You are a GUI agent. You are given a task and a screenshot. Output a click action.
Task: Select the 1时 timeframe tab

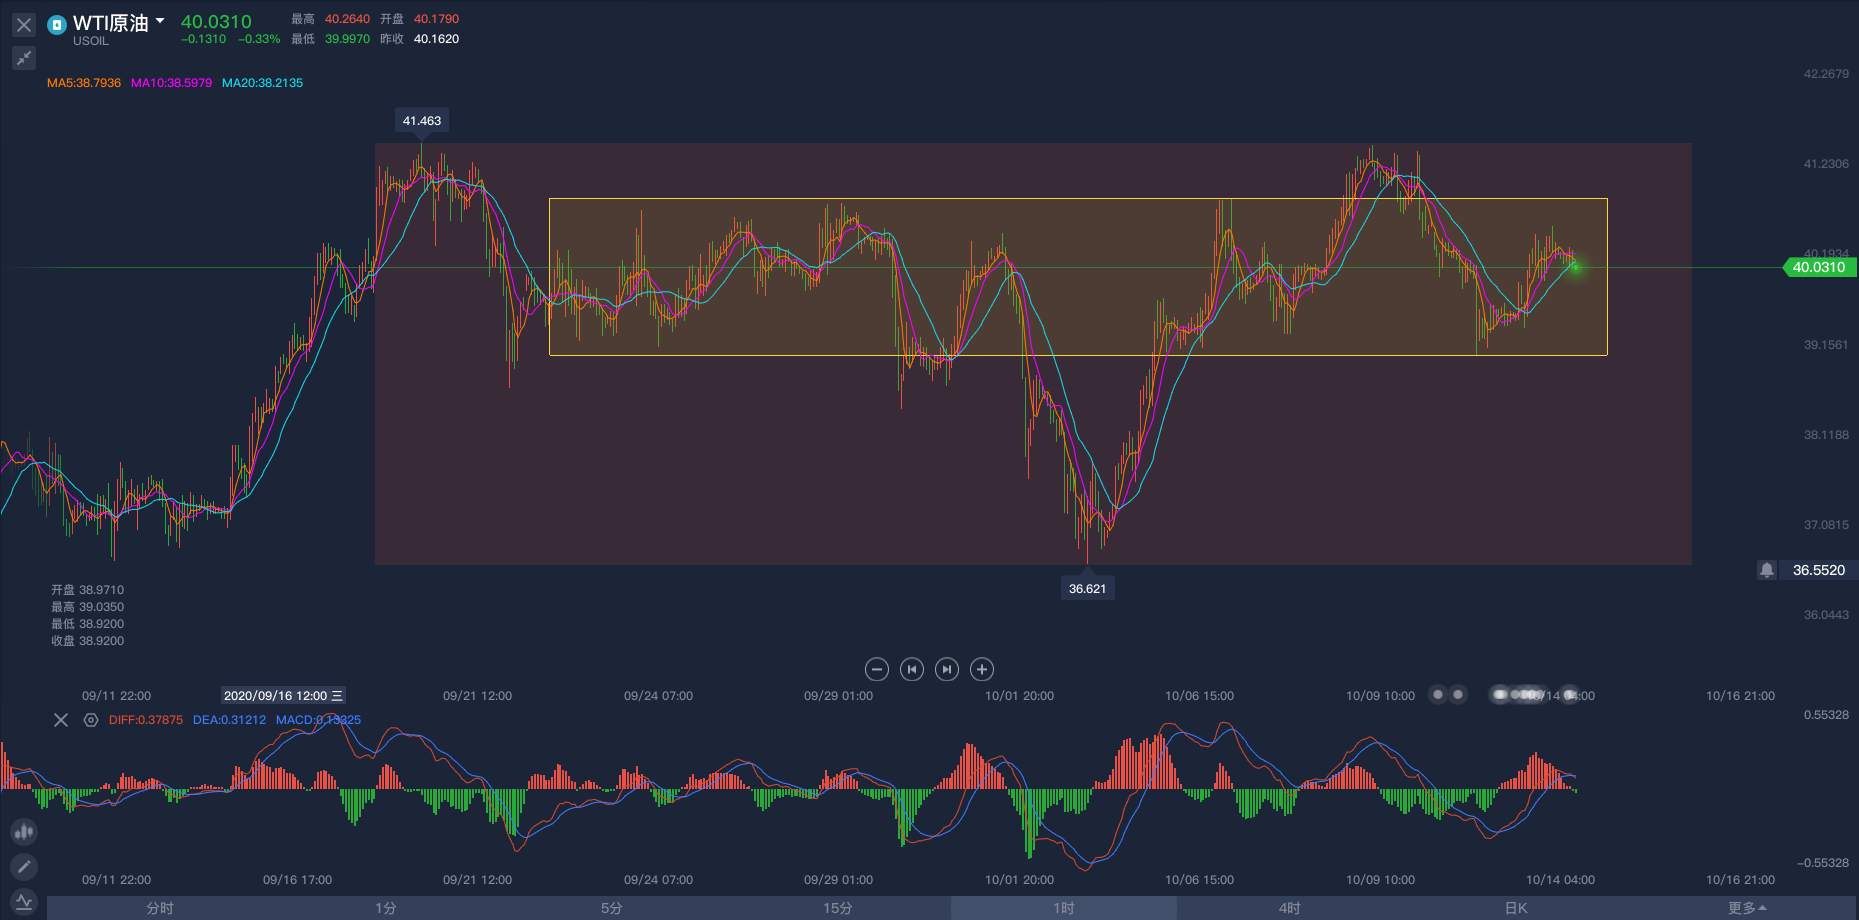[1064, 908]
